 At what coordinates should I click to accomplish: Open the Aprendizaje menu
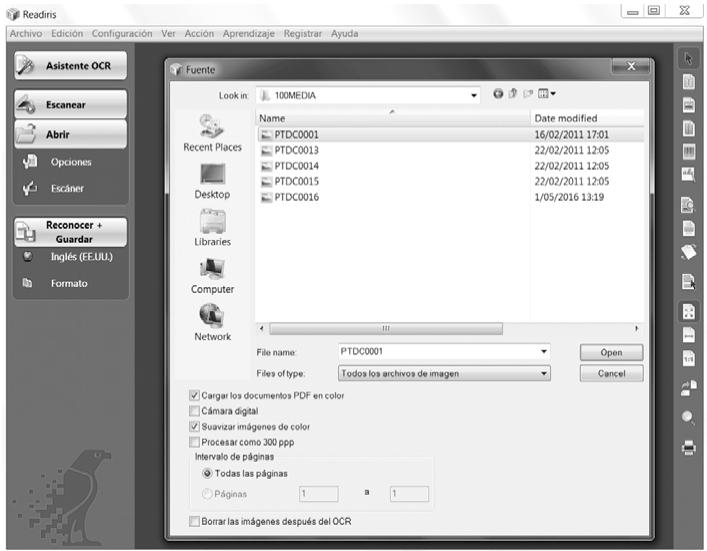pyautogui.click(x=248, y=34)
